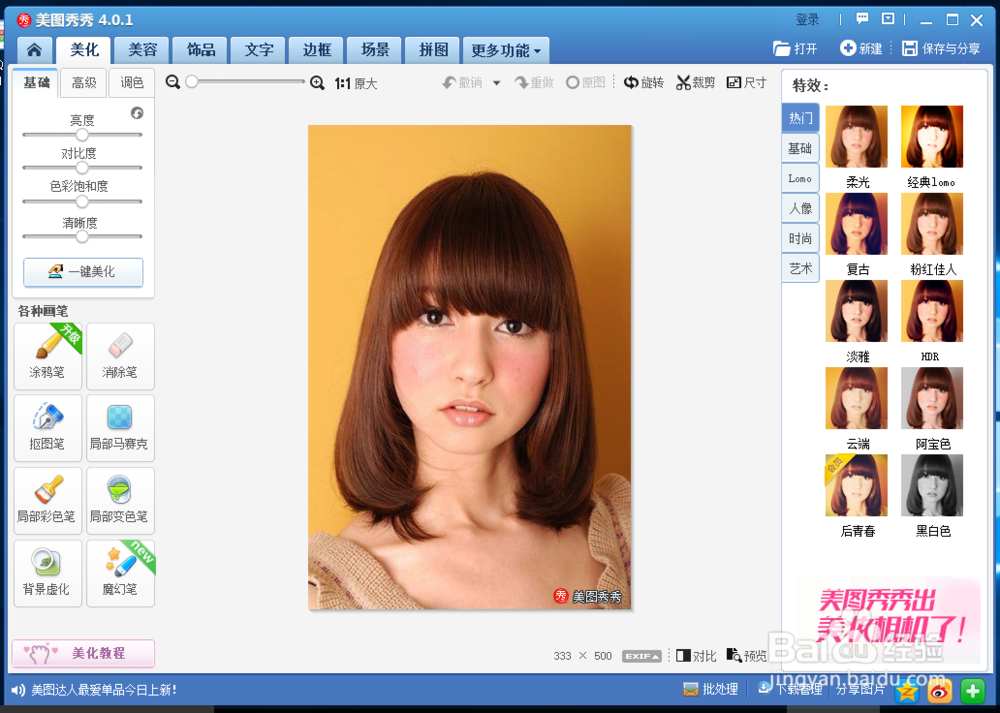Apply the 柔光 soft light effect thumbnail

[x=857, y=137]
